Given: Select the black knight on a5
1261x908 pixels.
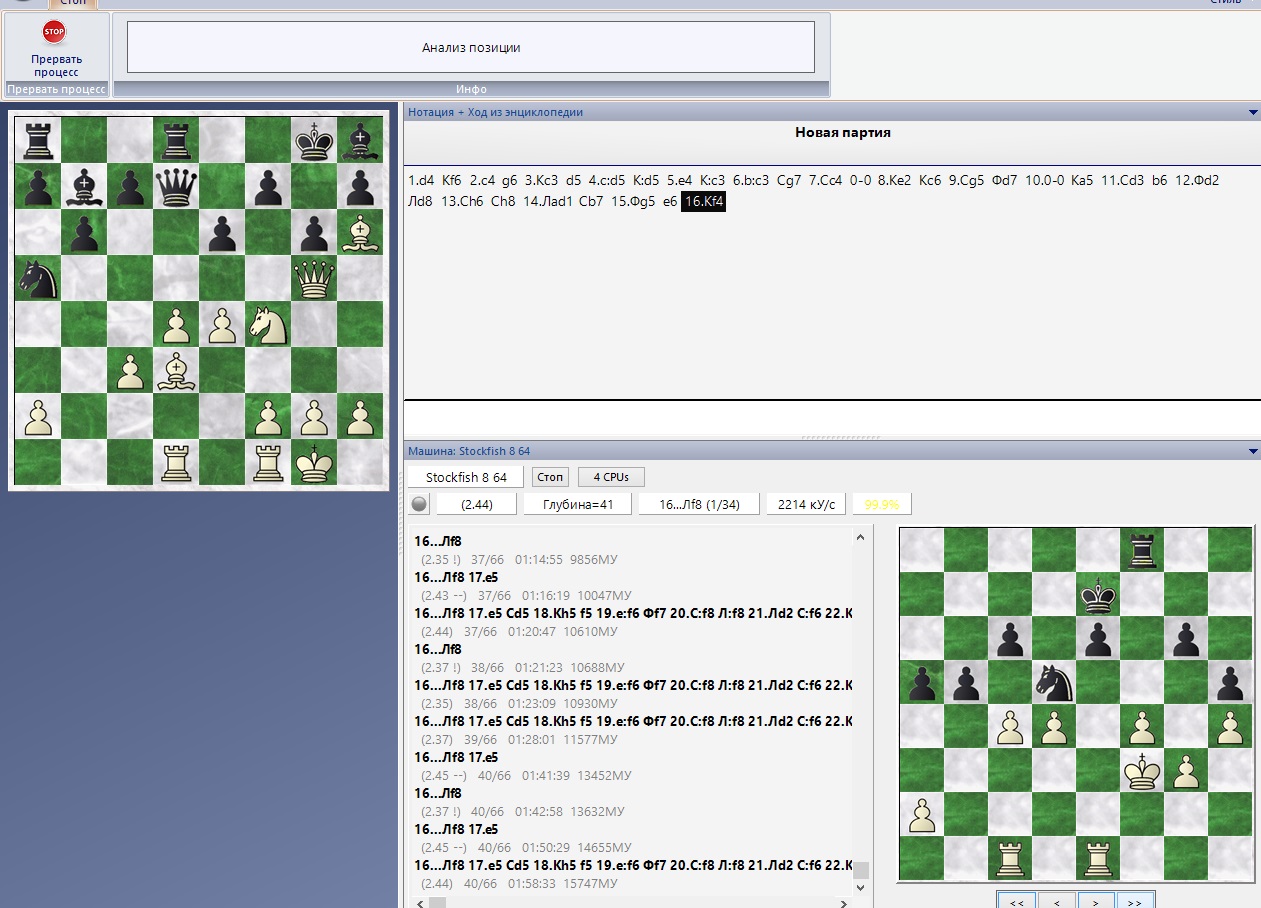Looking at the screenshot, I should click(x=38, y=278).
